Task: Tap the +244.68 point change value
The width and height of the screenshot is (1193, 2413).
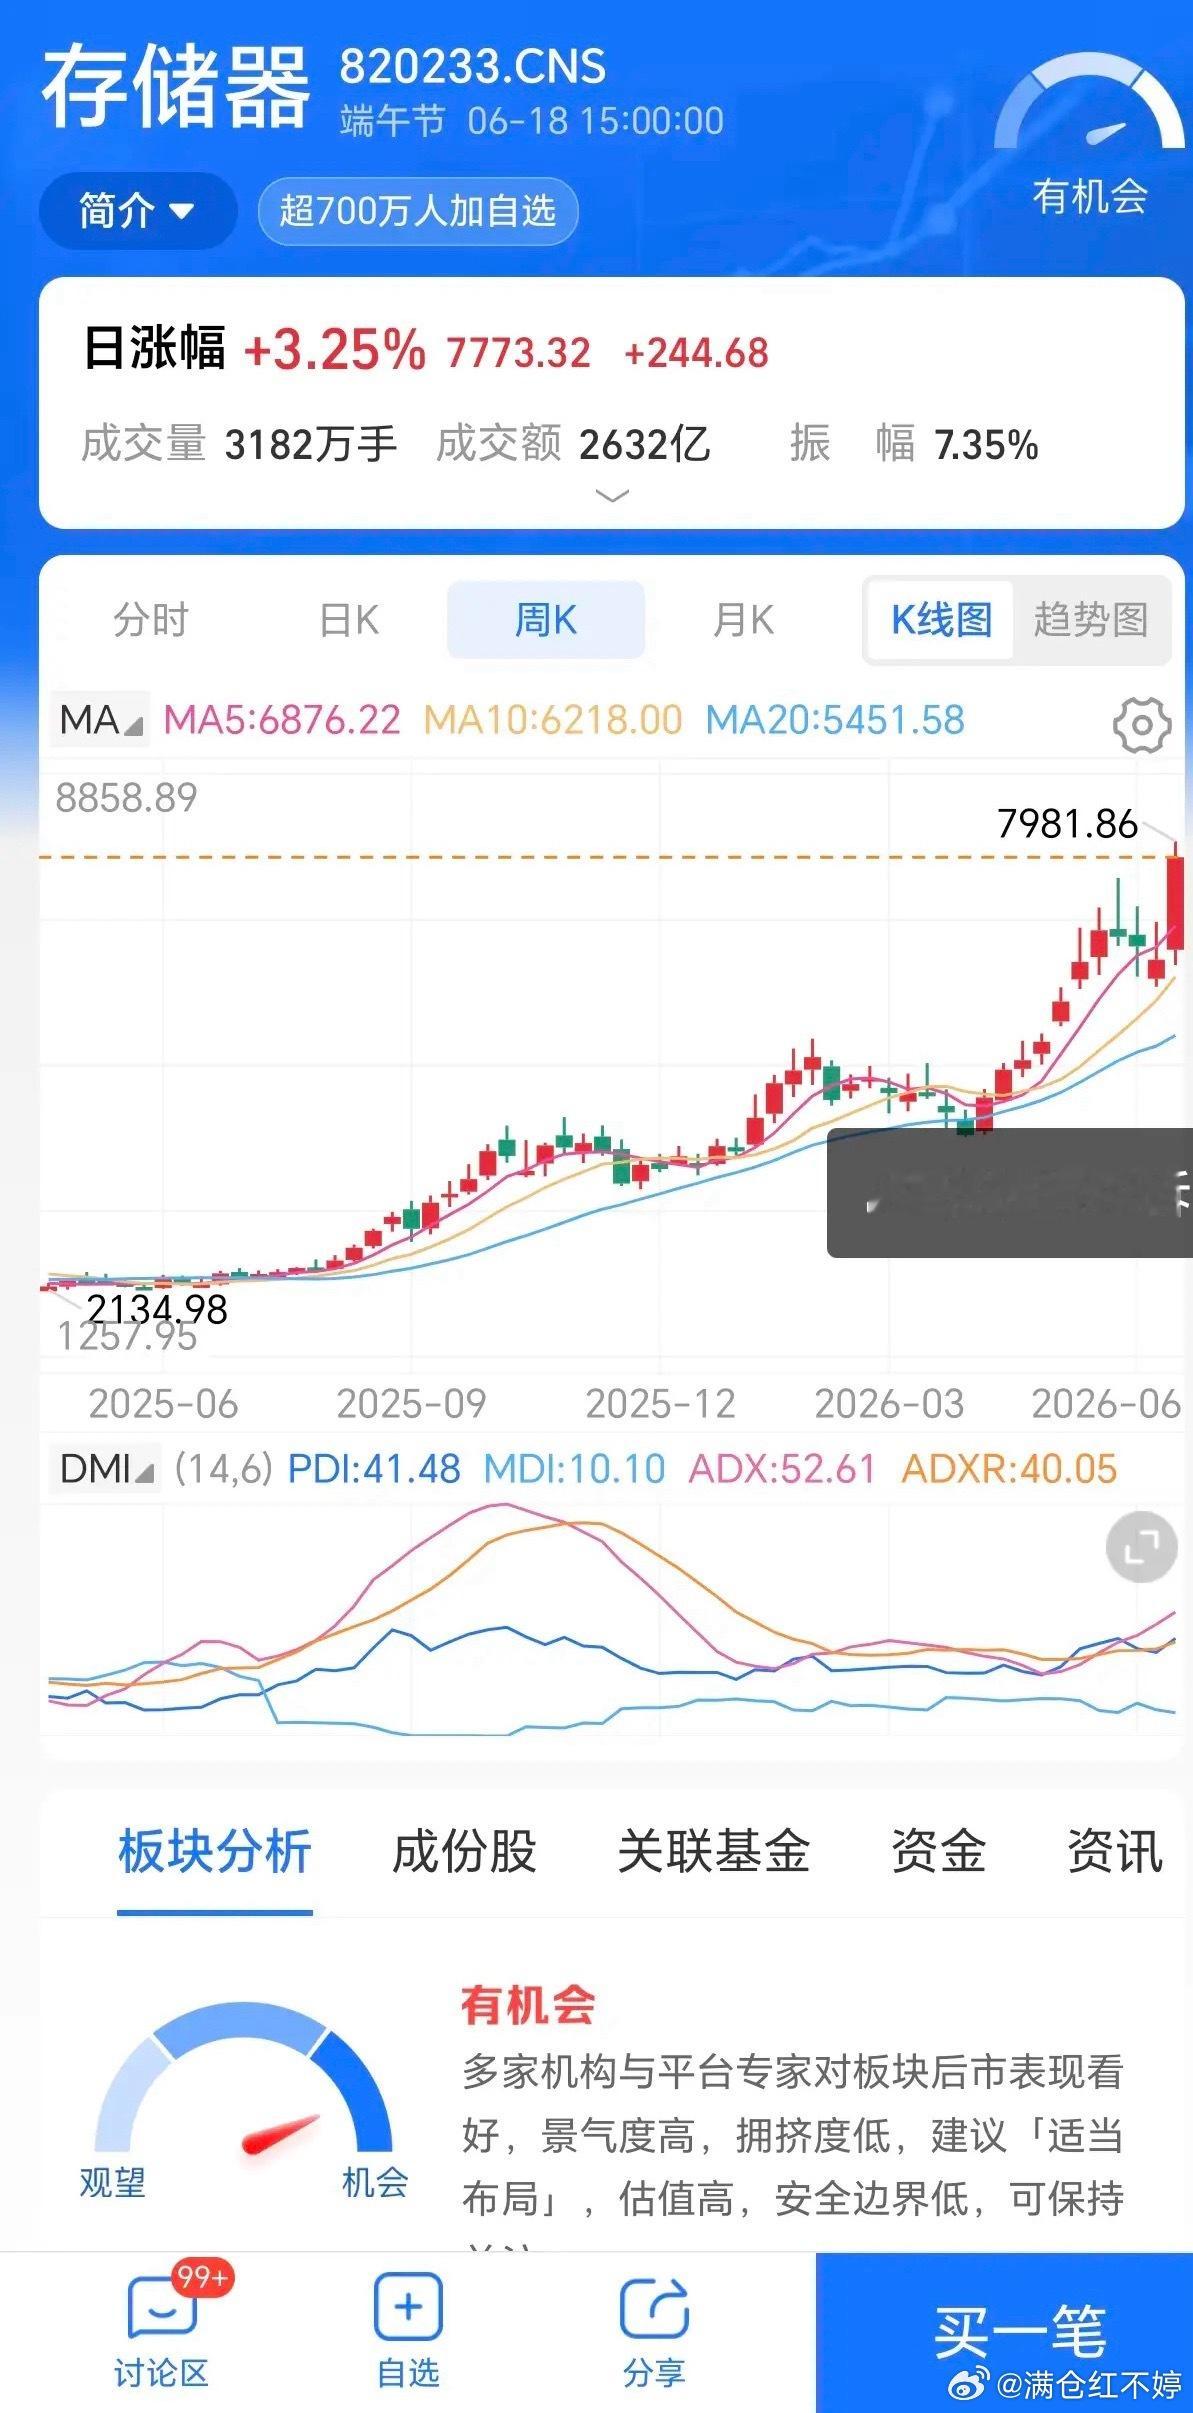Action: coord(696,353)
